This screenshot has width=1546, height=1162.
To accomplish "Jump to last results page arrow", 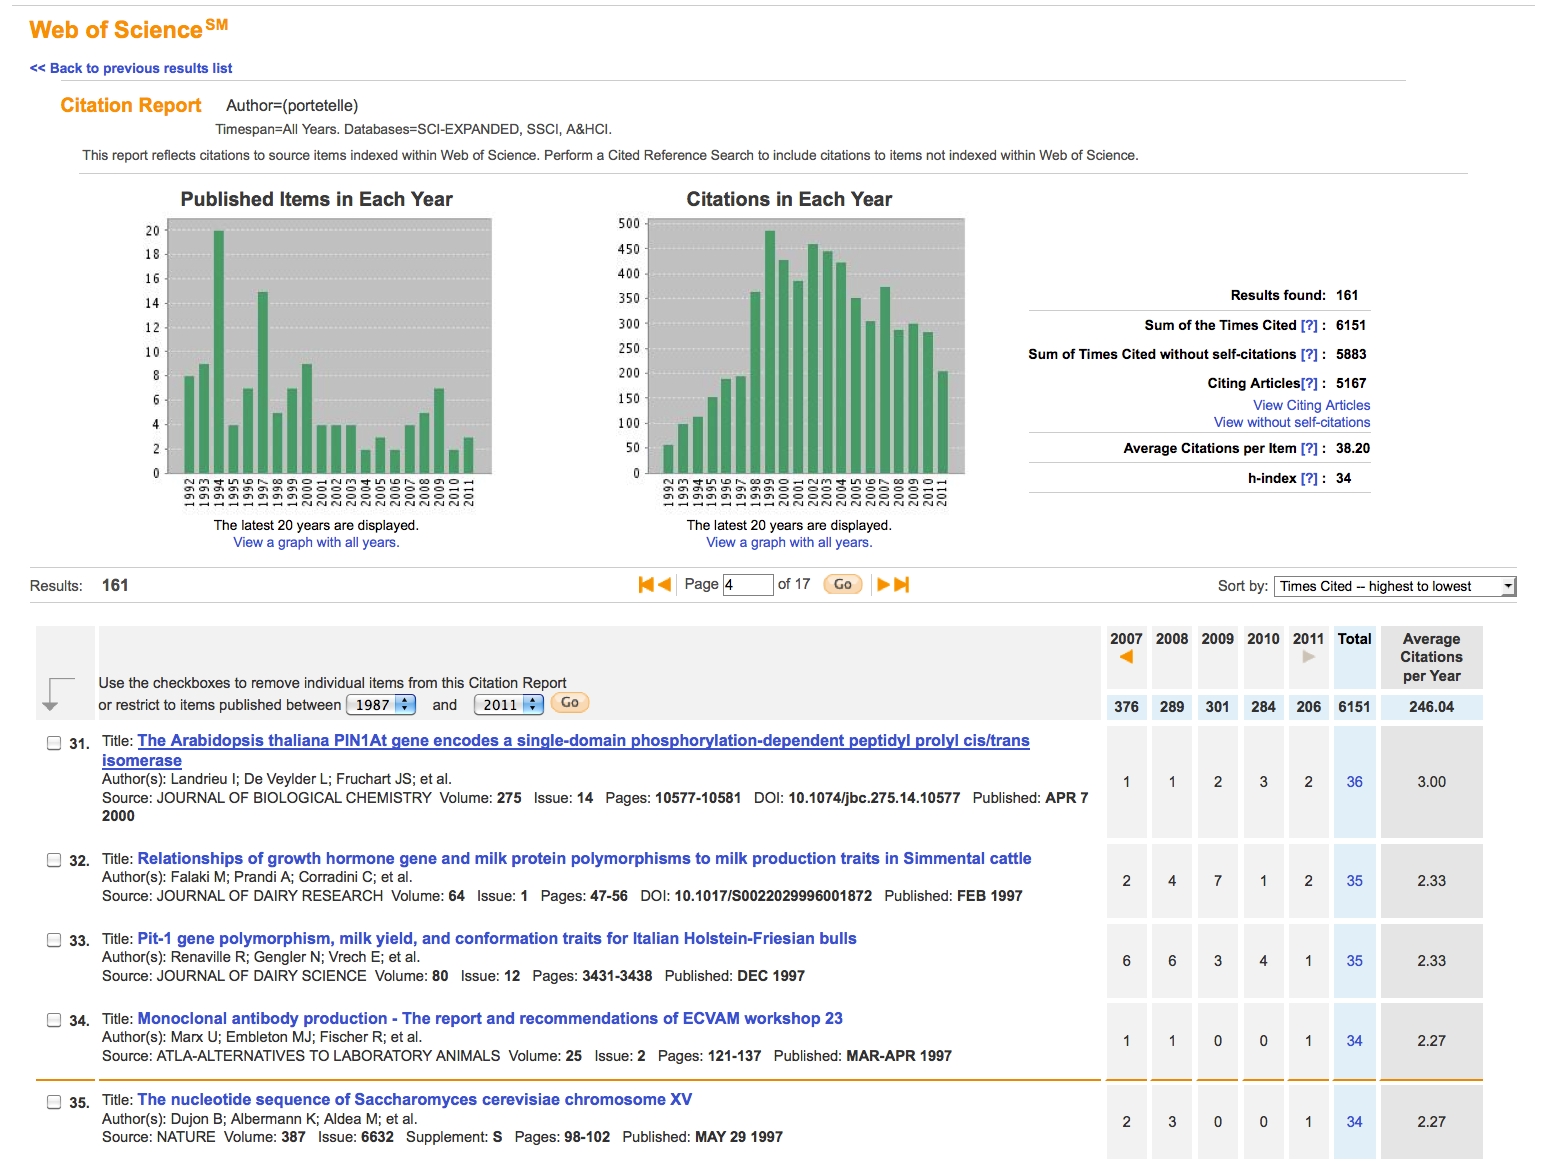I will pos(901,585).
